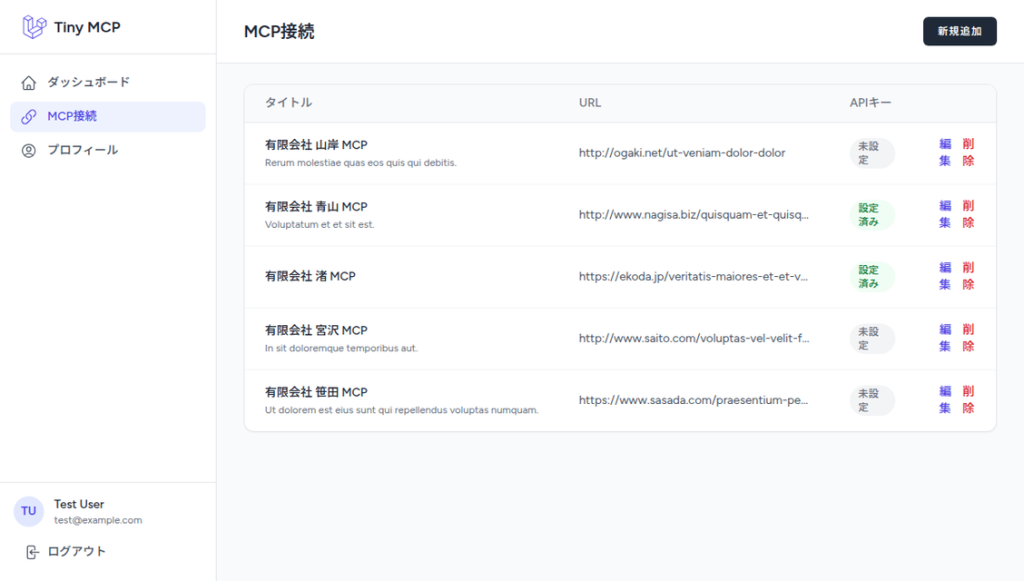Click the logout door icon
The image size is (1024, 581).
pos(32,552)
